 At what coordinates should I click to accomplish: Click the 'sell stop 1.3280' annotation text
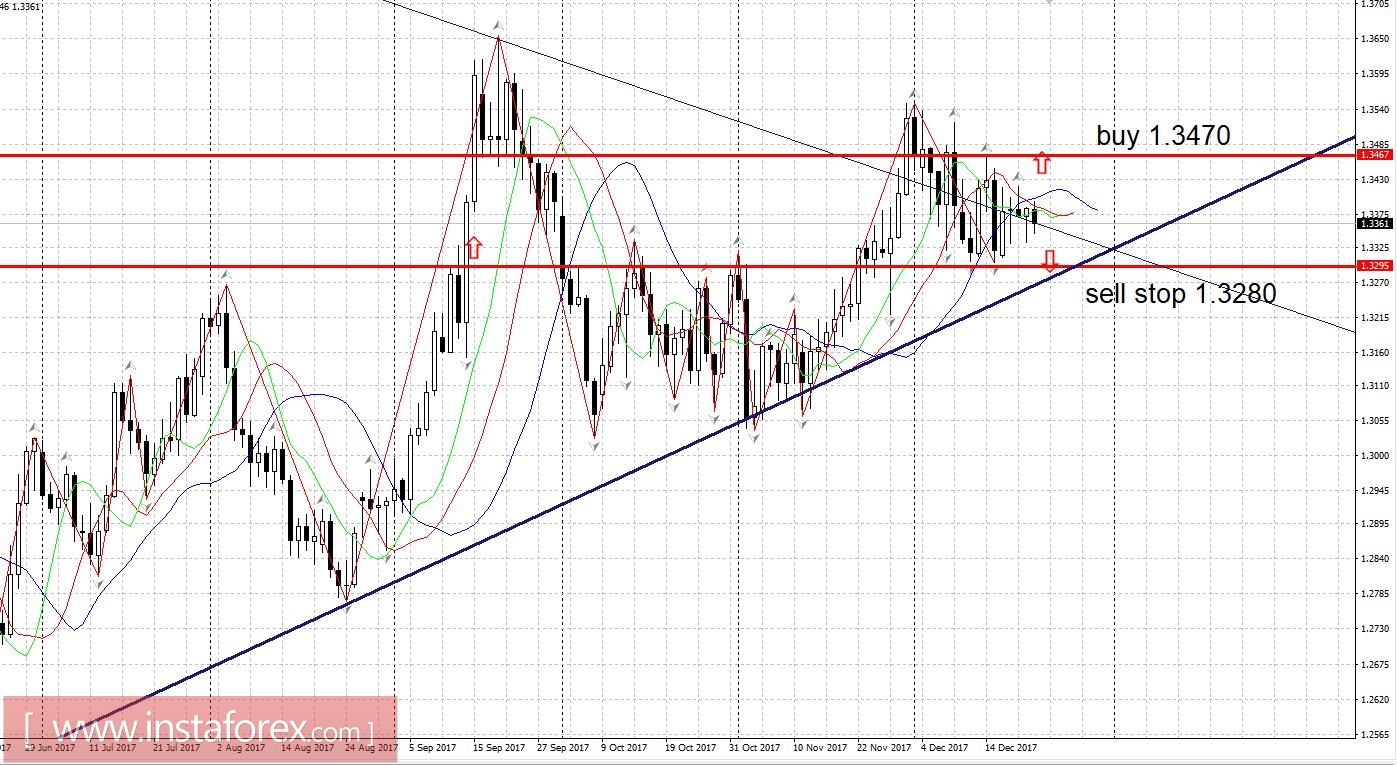coord(1180,294)
